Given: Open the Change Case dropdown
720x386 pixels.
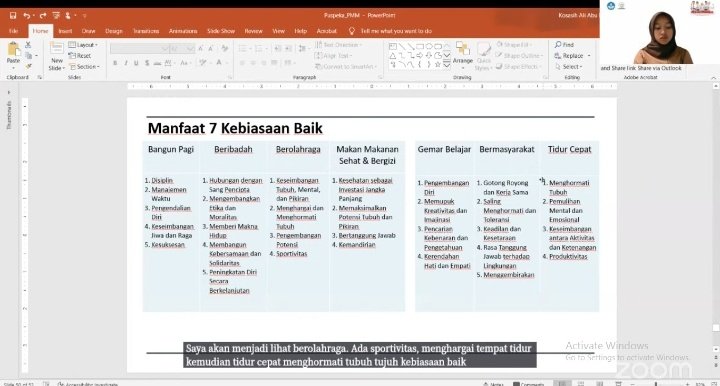Looking at the screenshot, I should 185,63.
